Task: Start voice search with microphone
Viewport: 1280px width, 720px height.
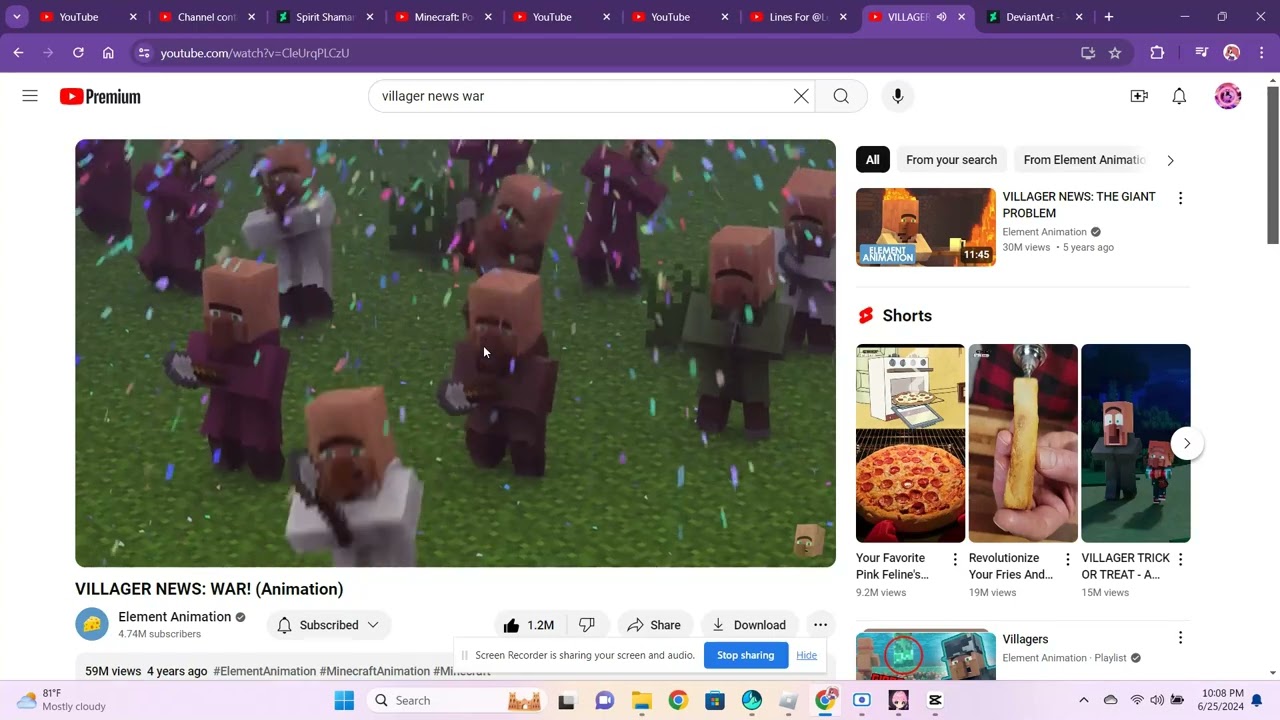Action: click(898, 96)
